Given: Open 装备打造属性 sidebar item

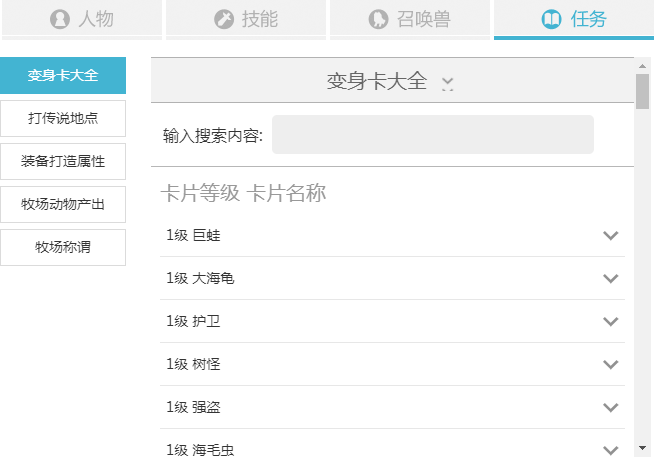Looking at the screenshot, I should [x=63, y=162].
